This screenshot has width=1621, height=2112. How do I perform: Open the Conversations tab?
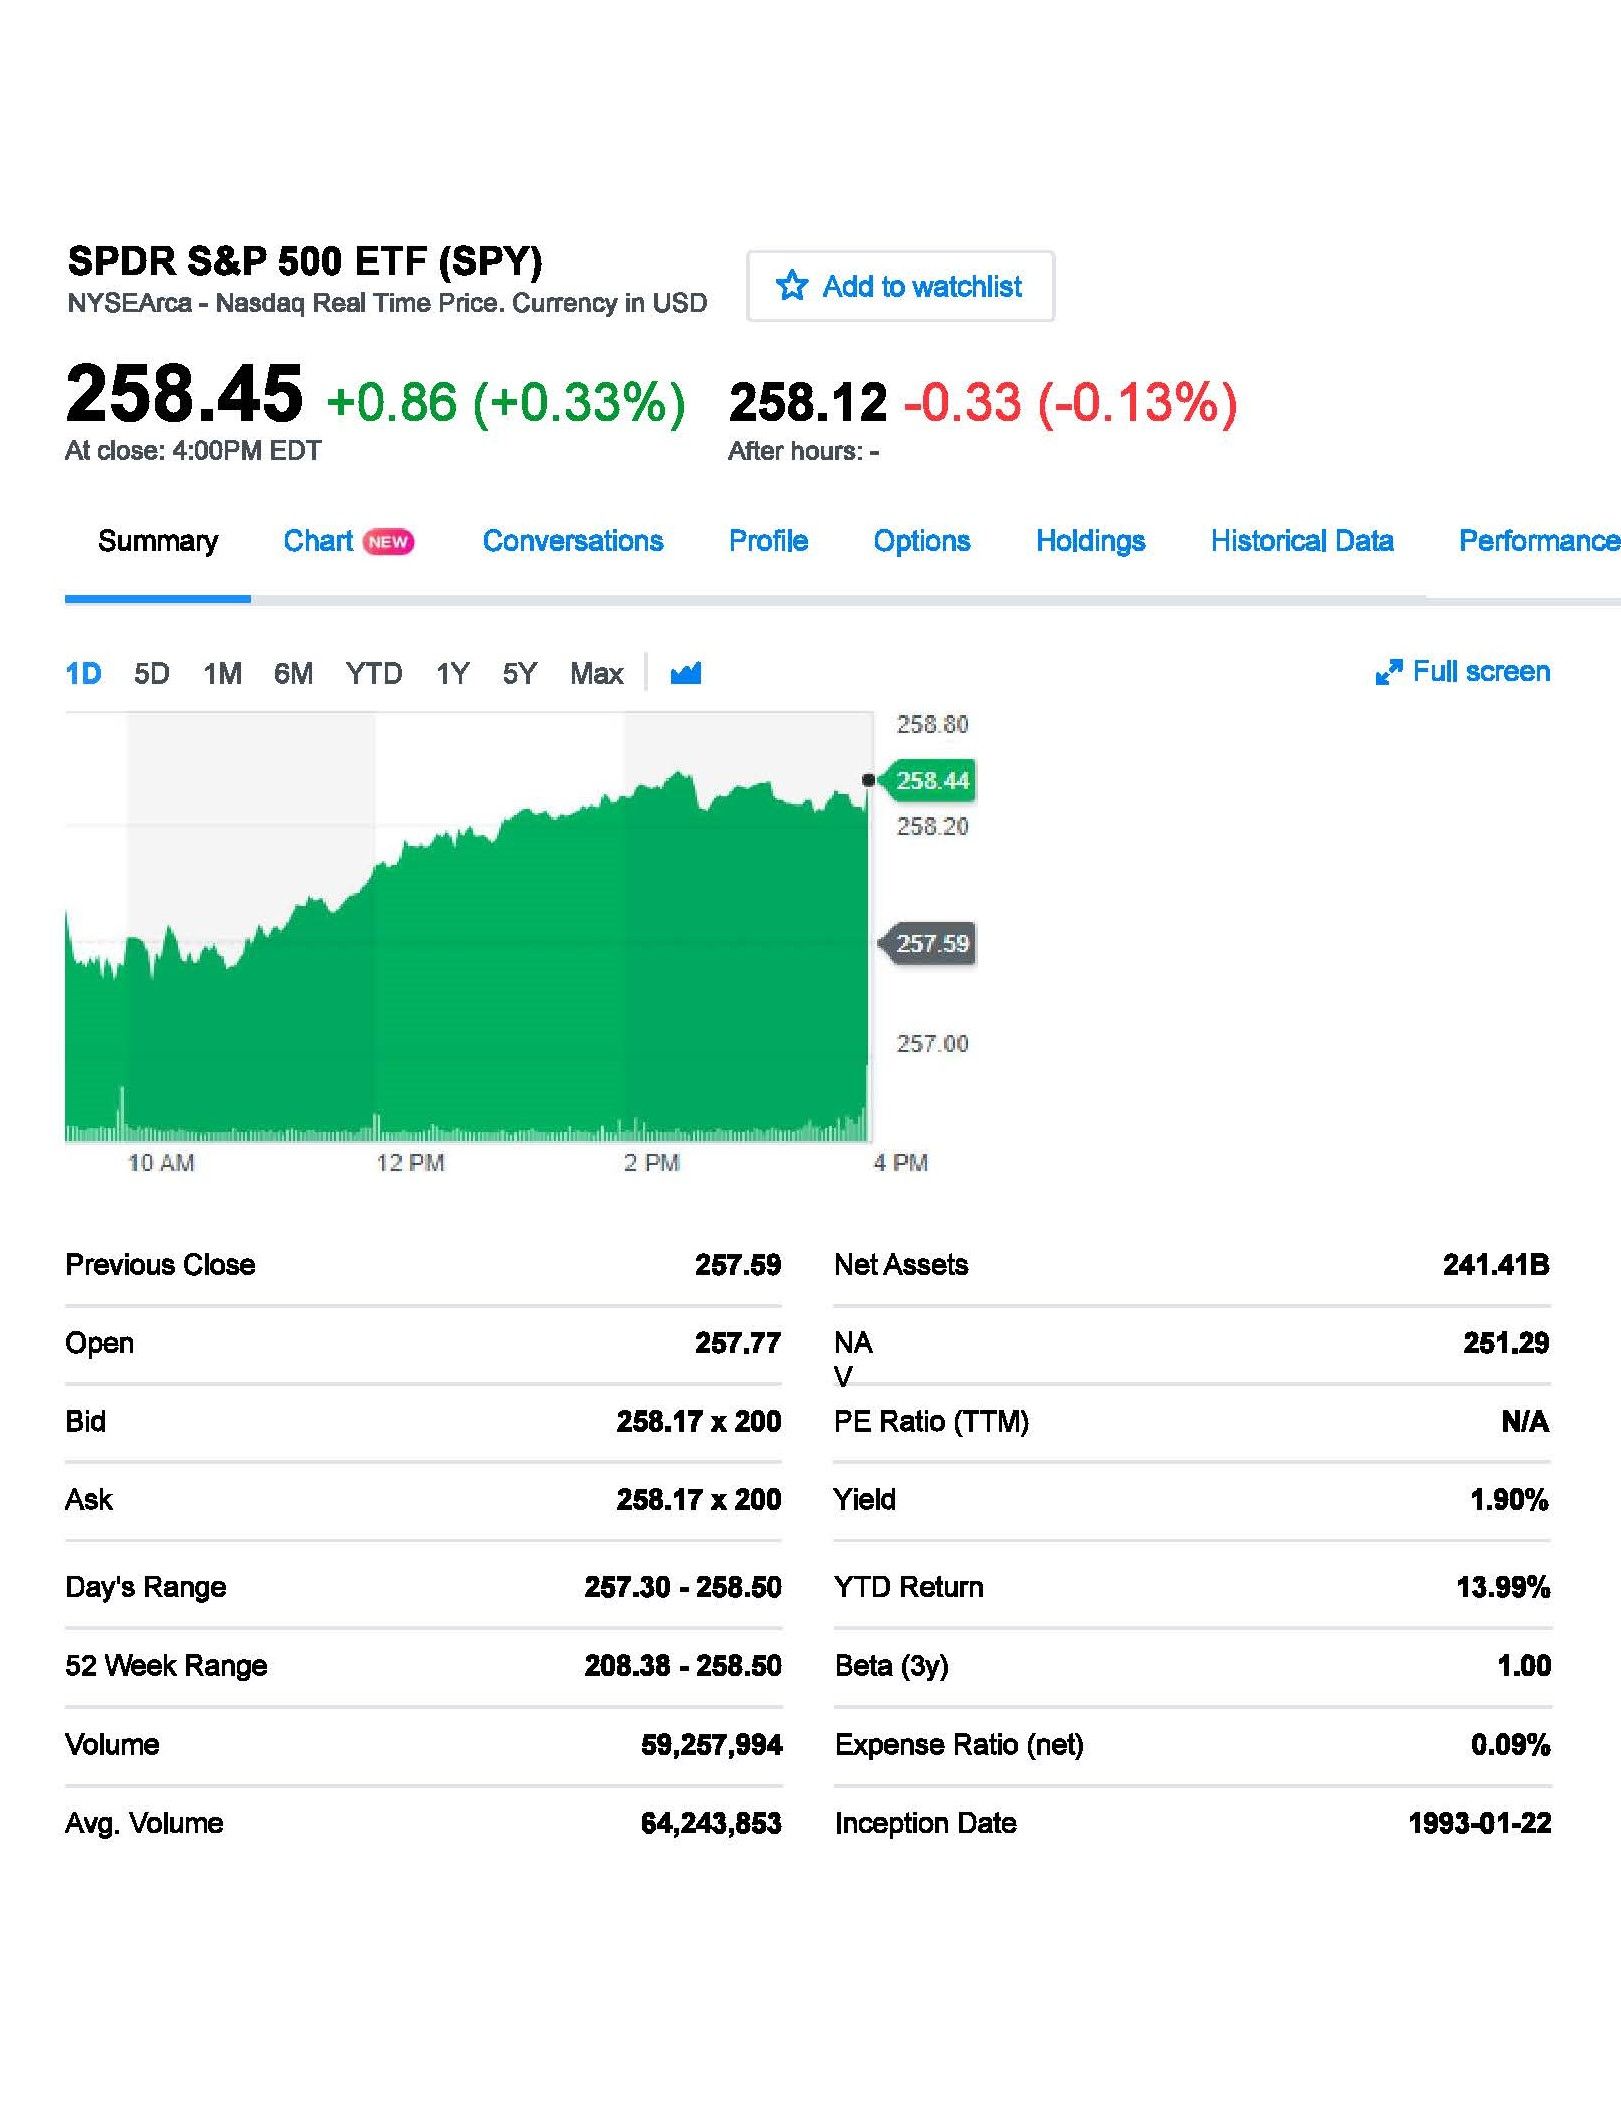coord(573,541)
